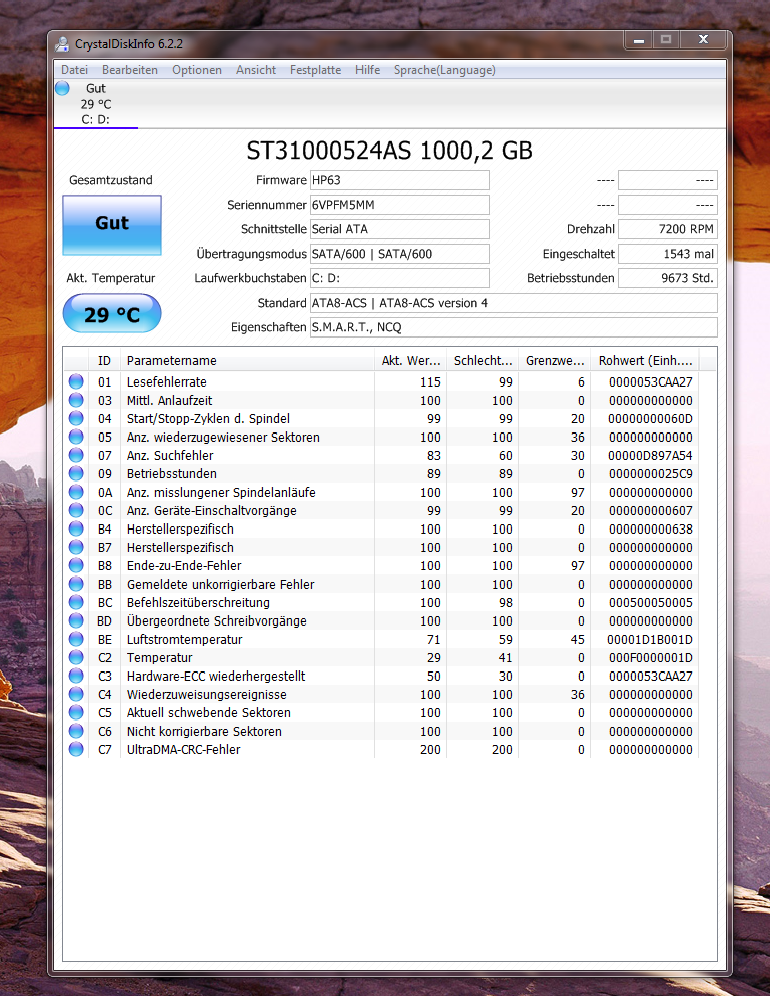Click the Drehzahl field 7200 RPM

click(x=668, y=229)
